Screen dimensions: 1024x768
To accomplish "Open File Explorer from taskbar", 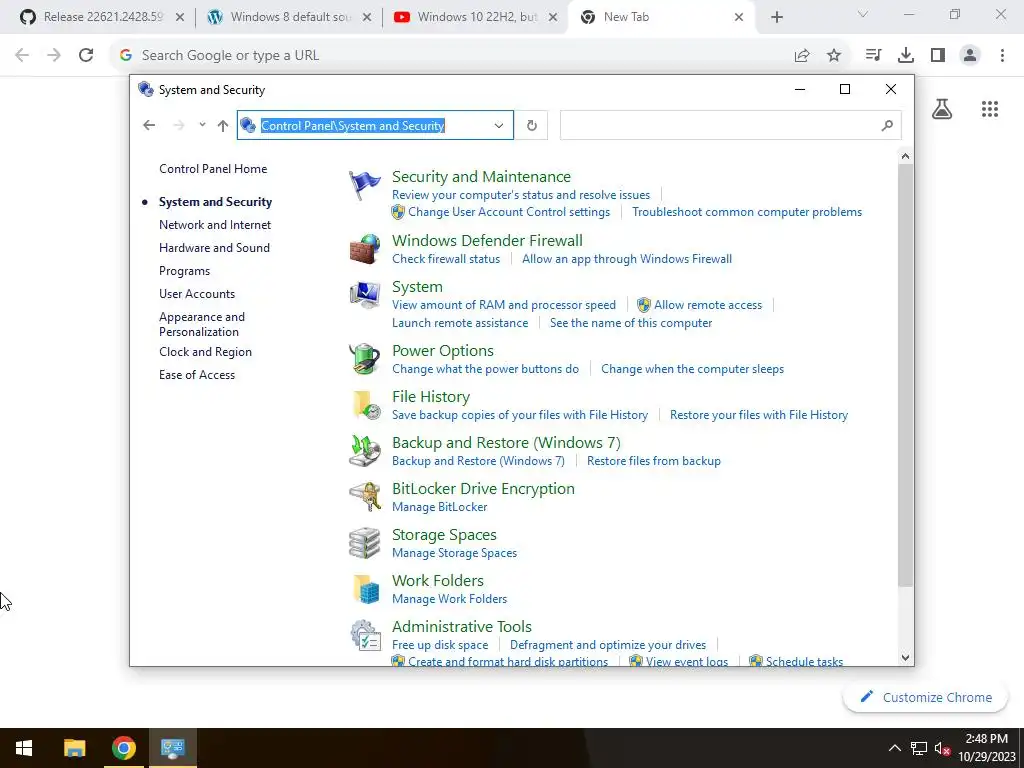I will tap(74, 748).
